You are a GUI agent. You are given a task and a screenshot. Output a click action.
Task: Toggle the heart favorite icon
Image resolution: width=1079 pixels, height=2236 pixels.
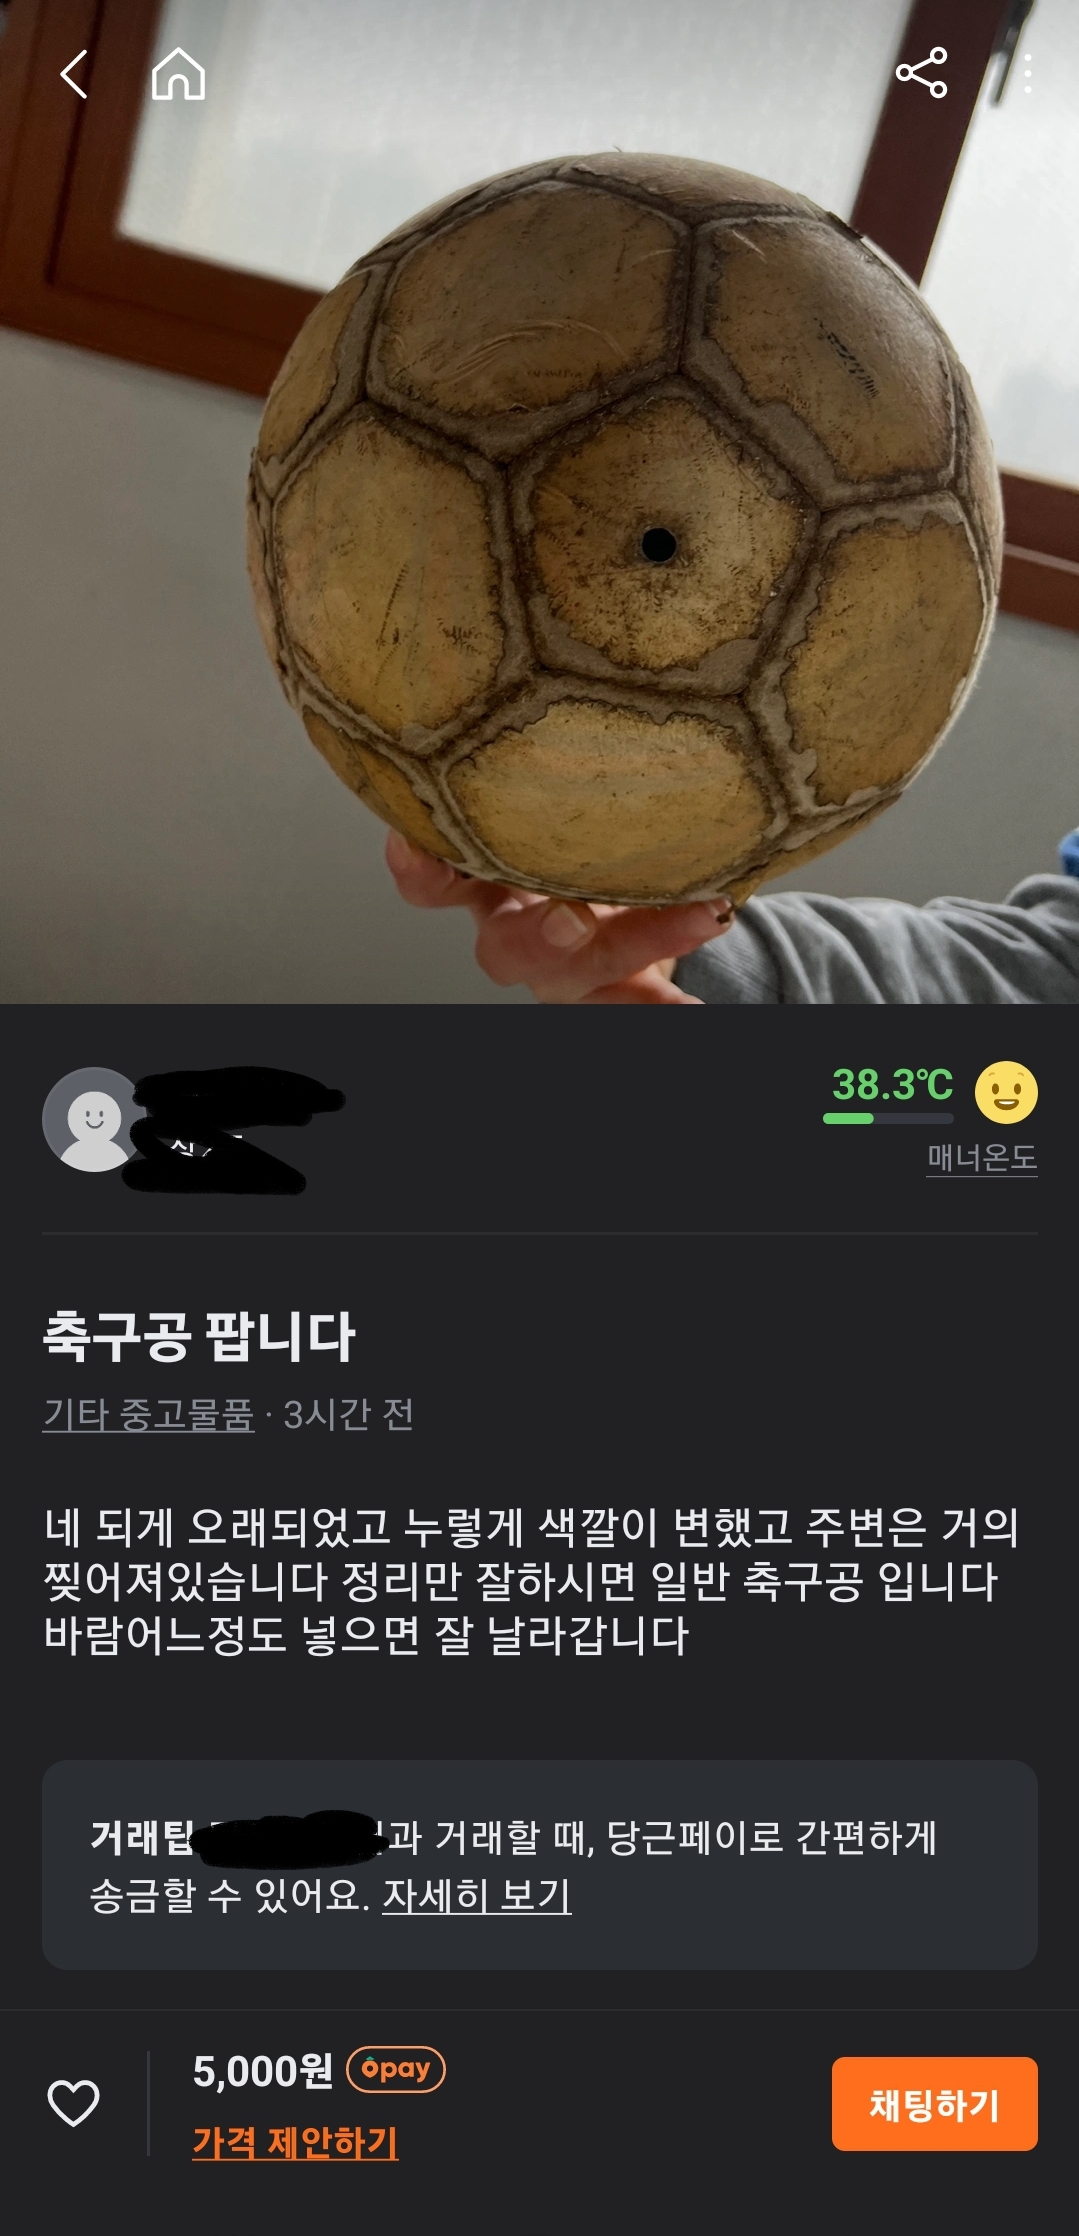click(74, 2103)
